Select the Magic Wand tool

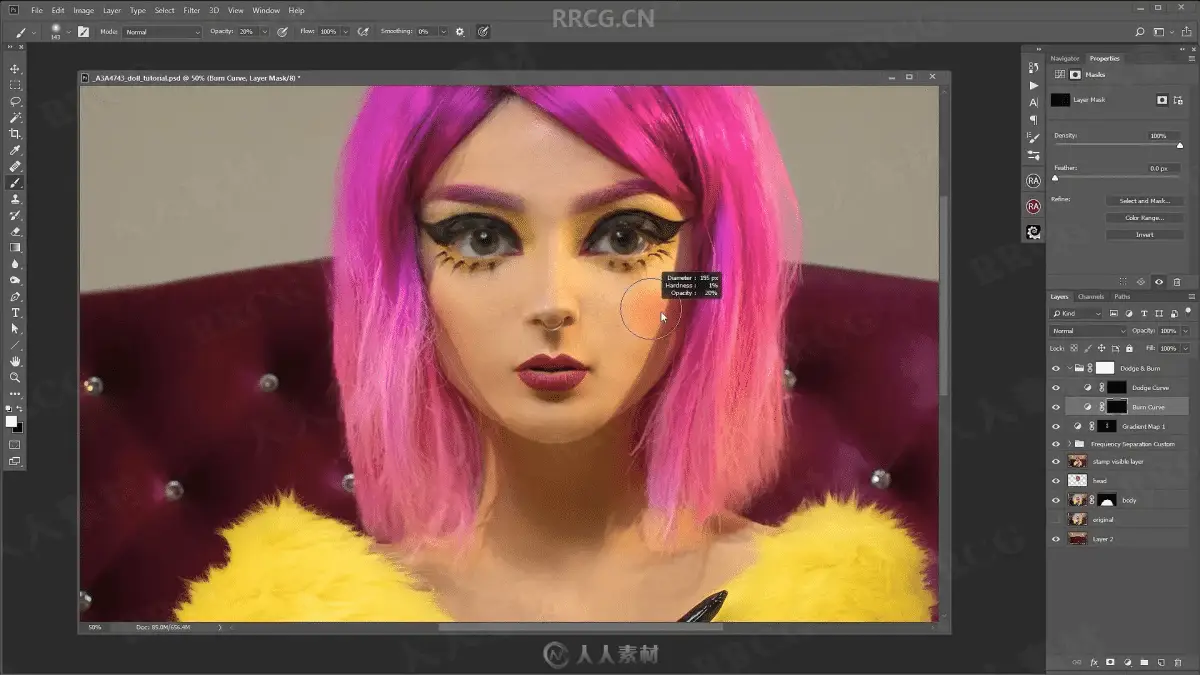click(15, 118)
